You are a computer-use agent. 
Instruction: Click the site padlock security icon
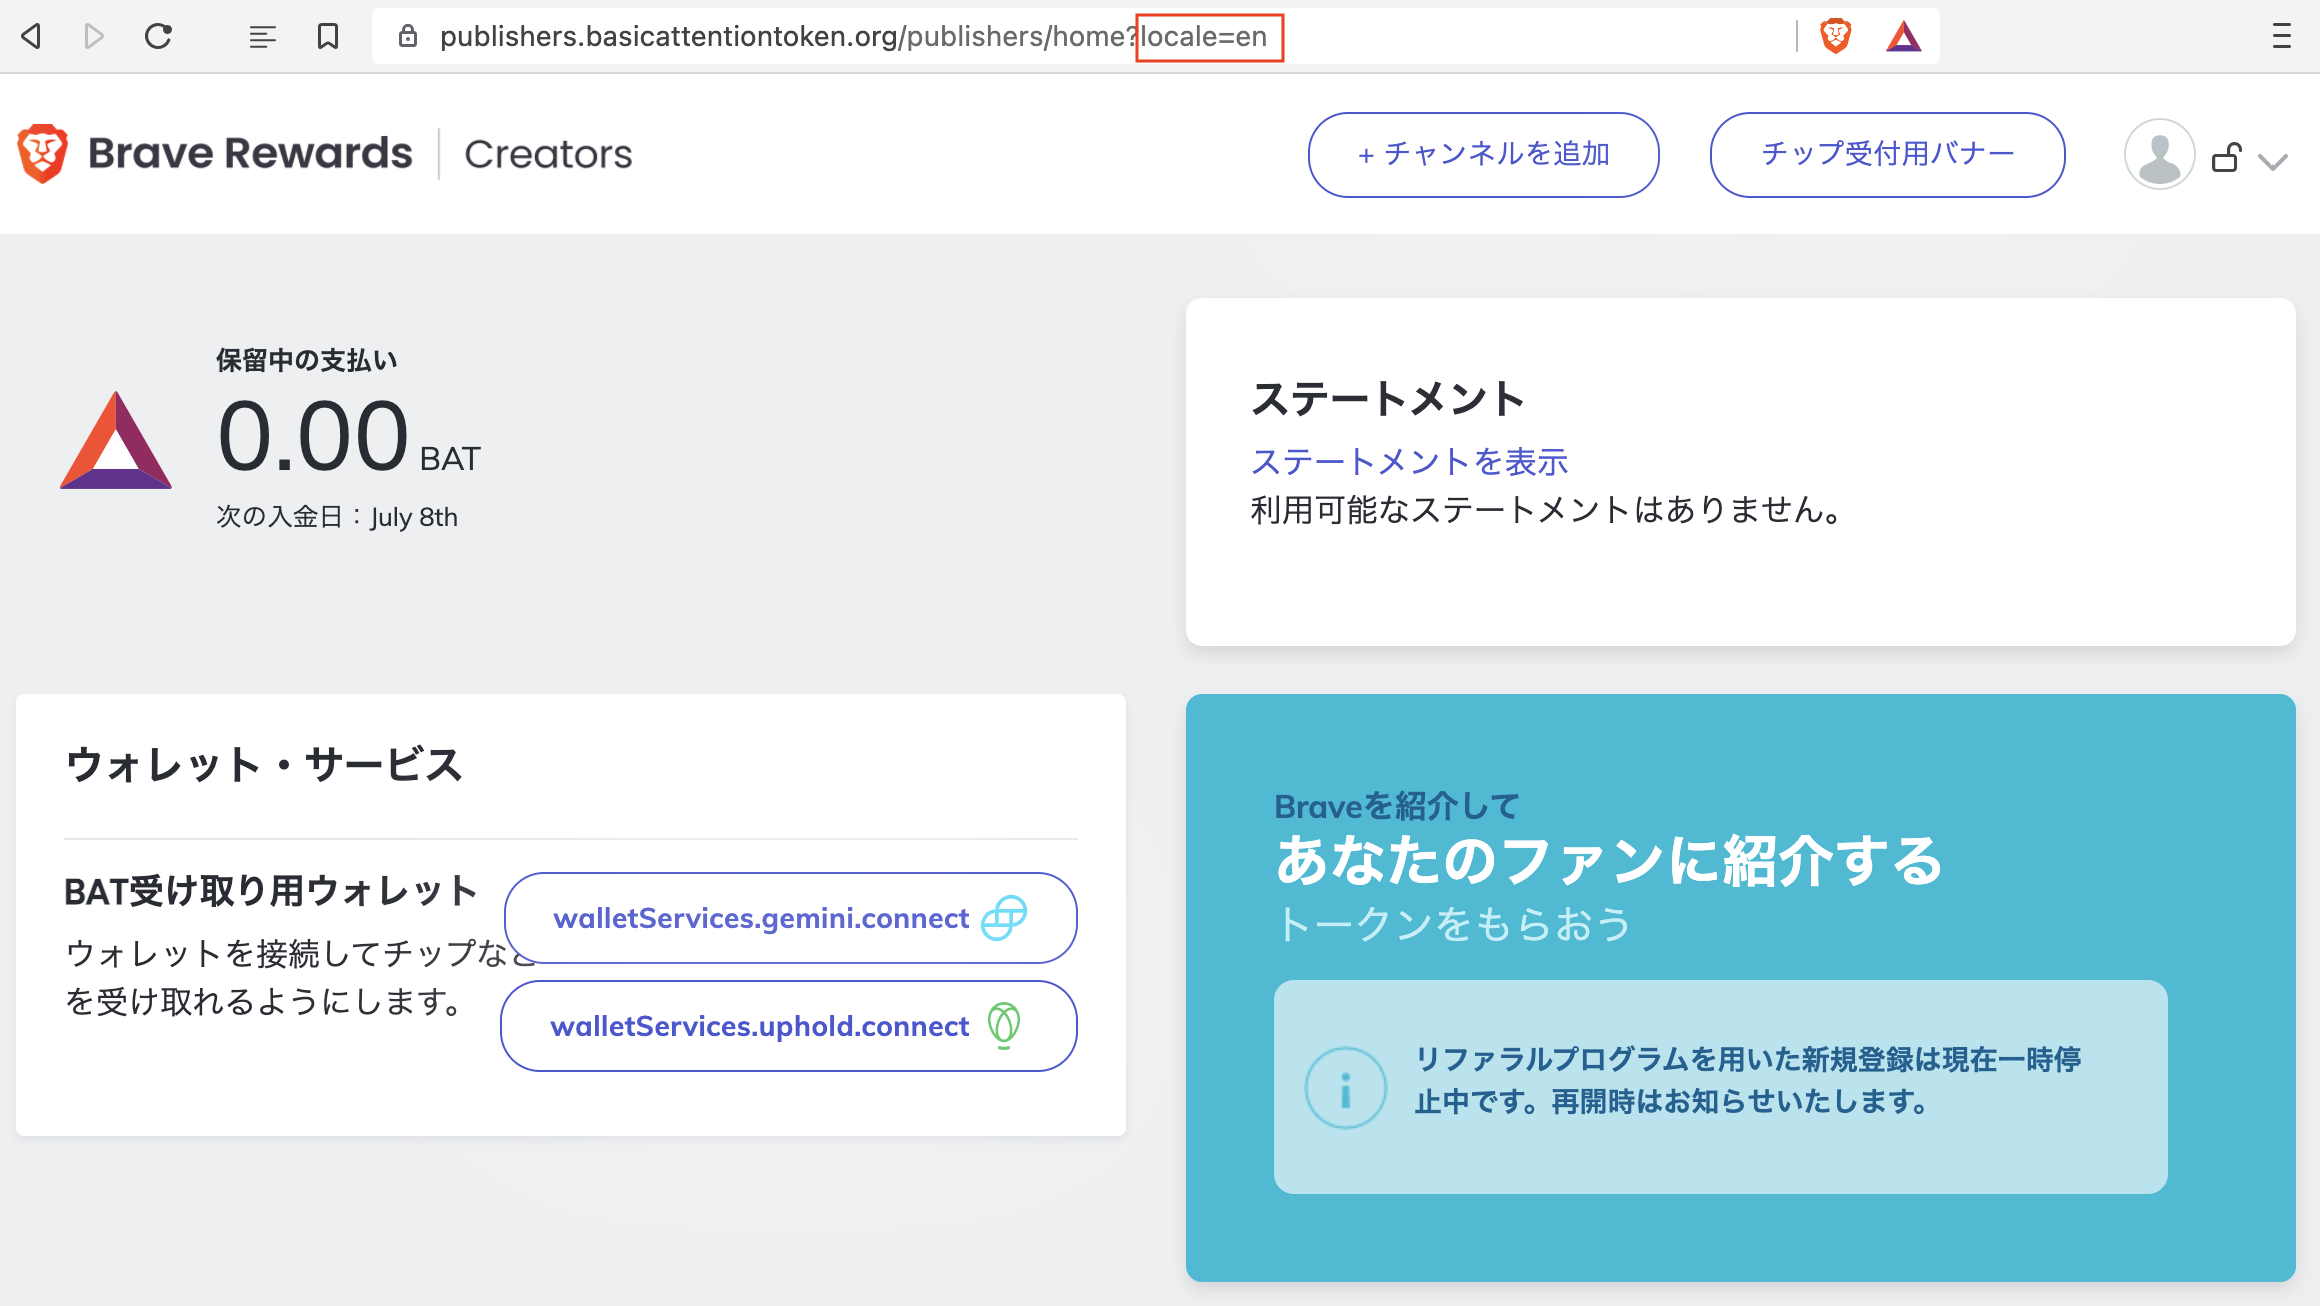(407, 37)
